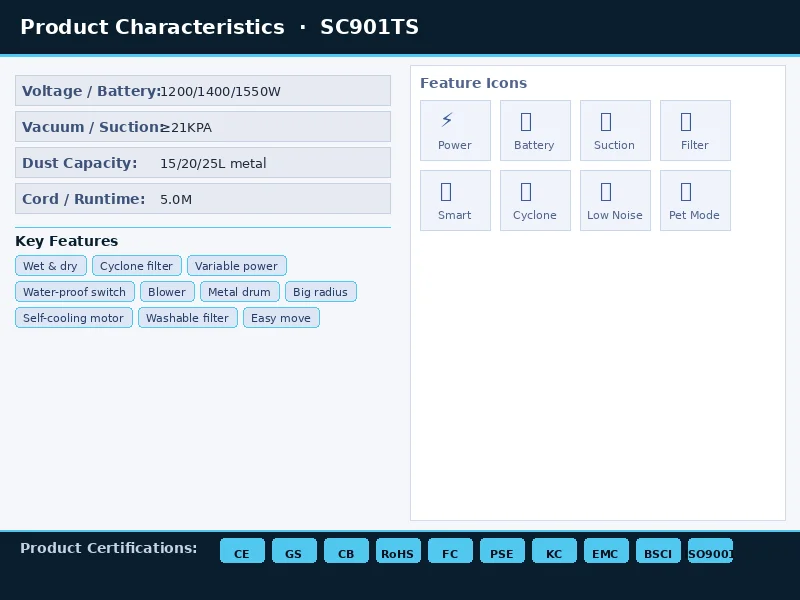
Task: Select the Cord / Runtime 5.0M row
Action: click(x=203, y=198)
